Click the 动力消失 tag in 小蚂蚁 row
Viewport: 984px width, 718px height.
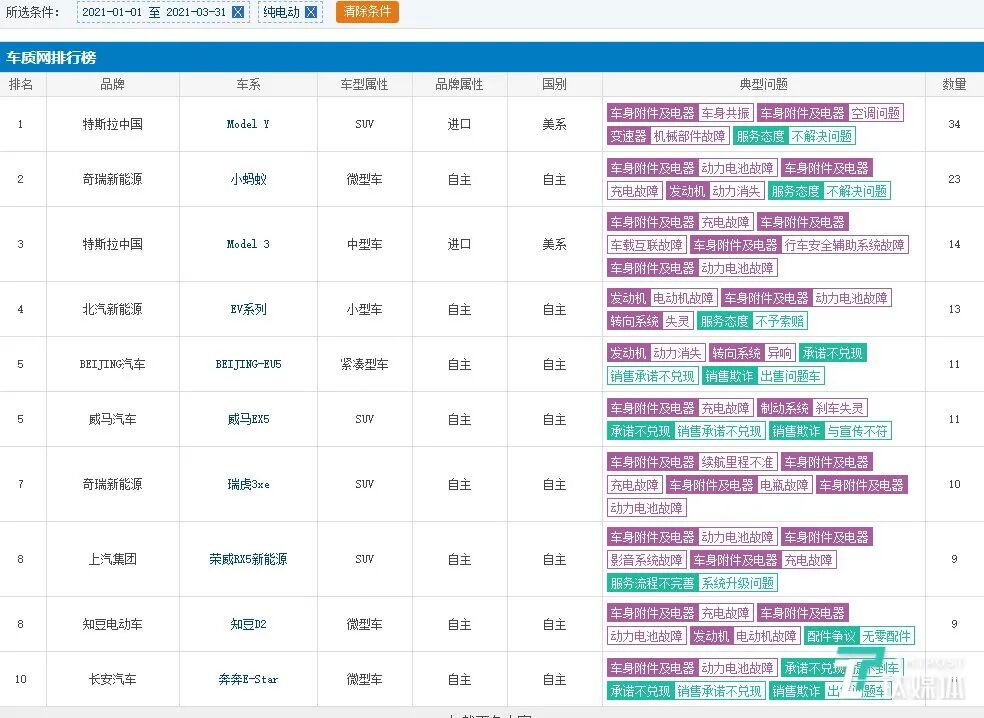coord(735,191)
